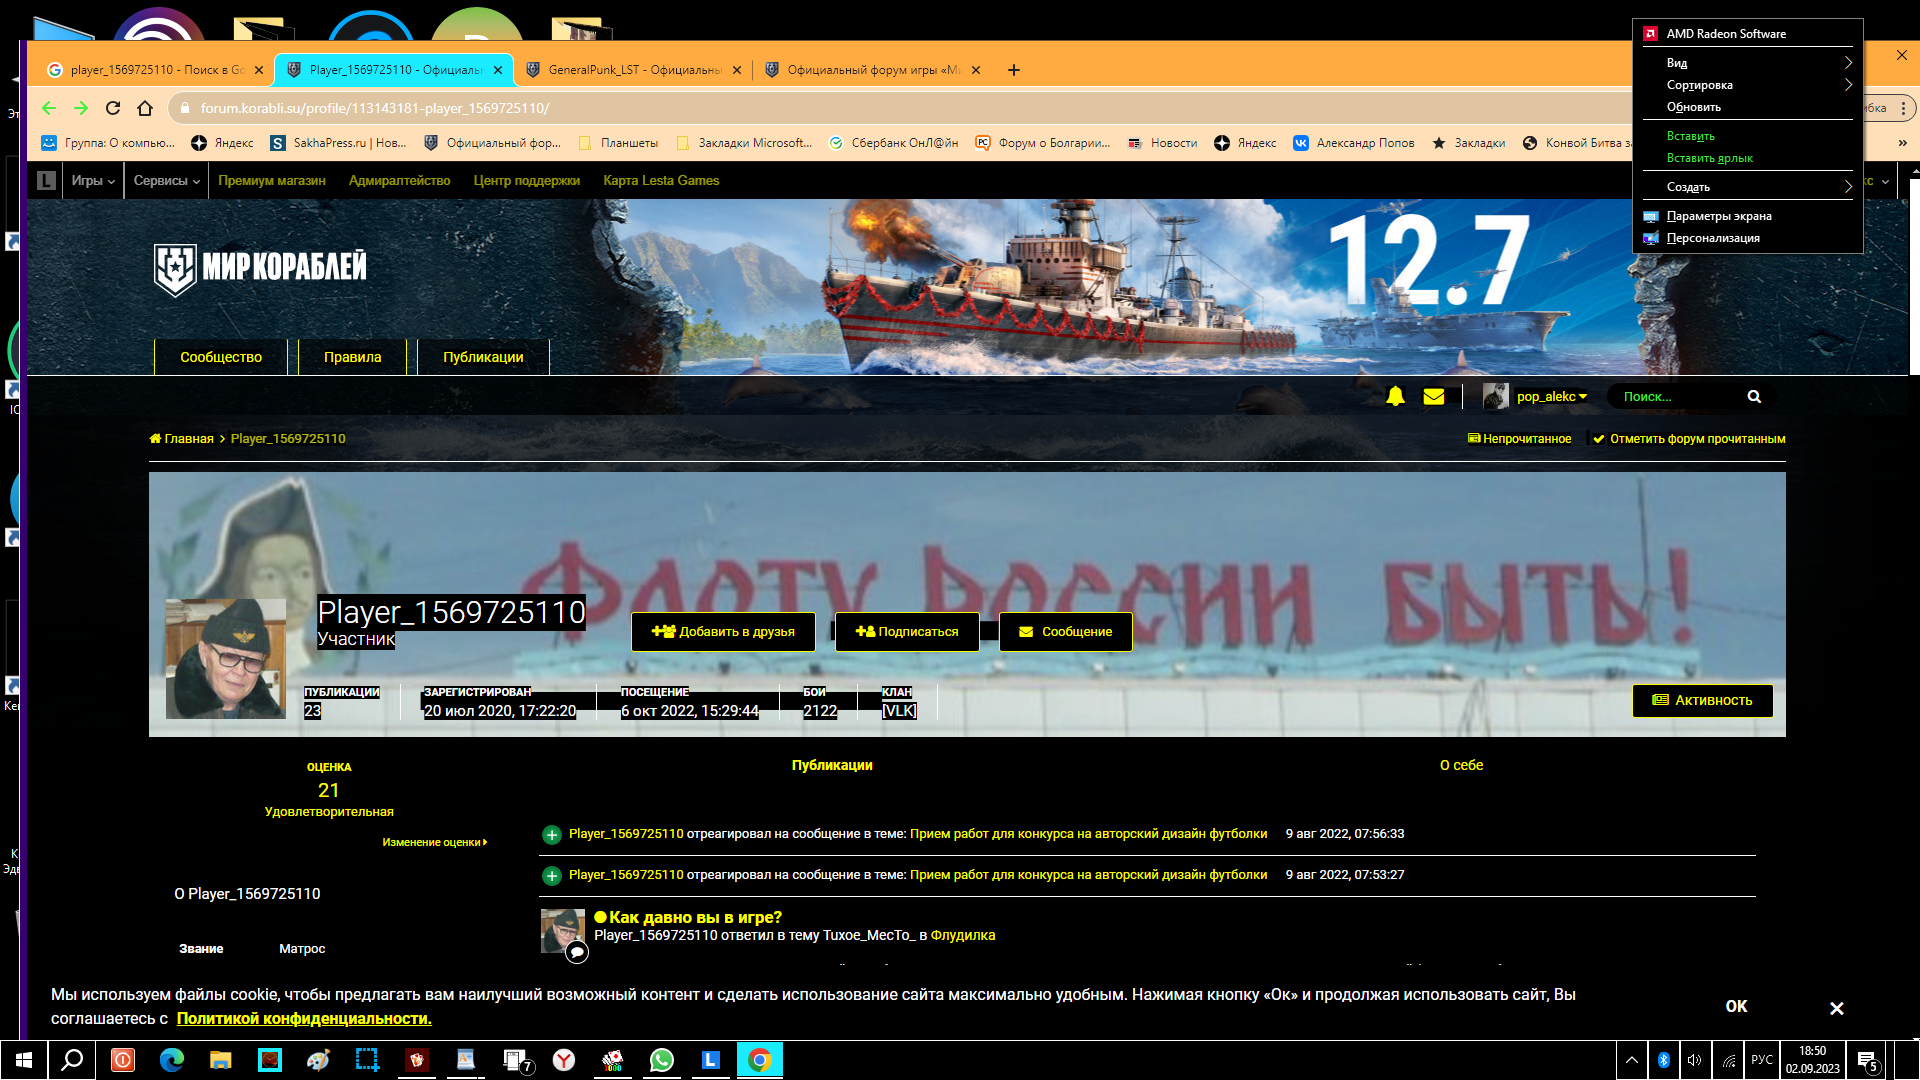Open WhatsApp from the taskbar

(x=661, y=1060)
